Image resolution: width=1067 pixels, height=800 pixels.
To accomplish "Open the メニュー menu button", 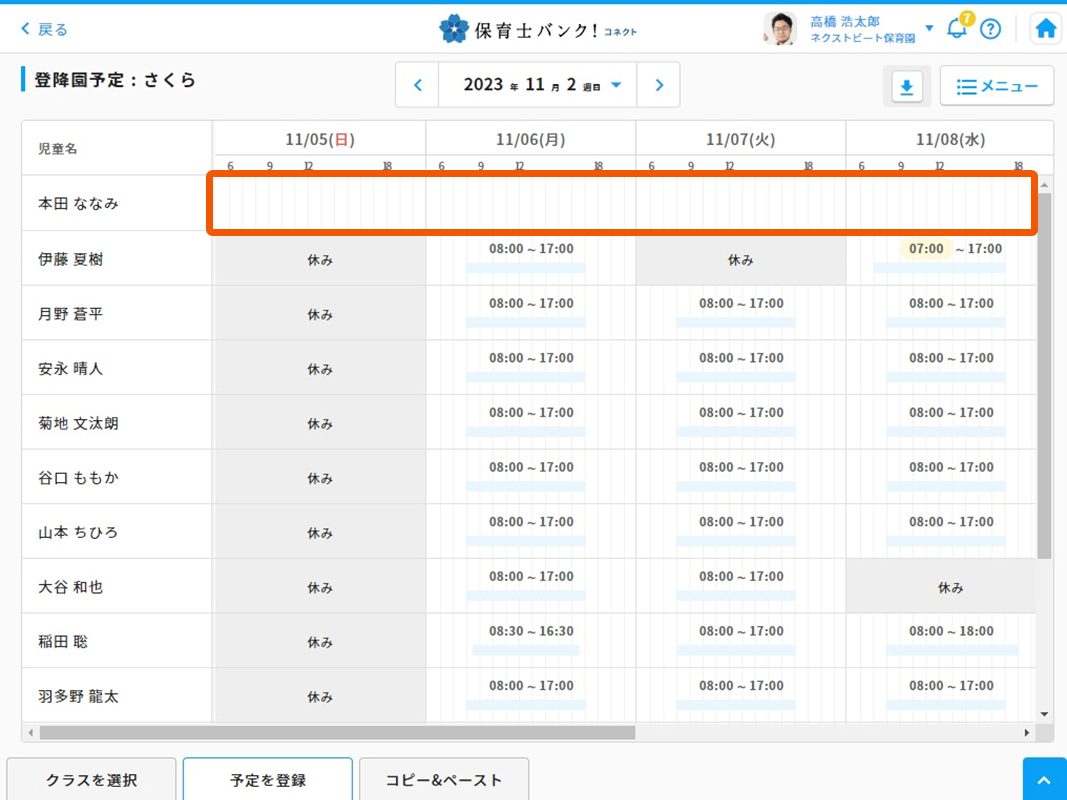I will tap(996, 87).
